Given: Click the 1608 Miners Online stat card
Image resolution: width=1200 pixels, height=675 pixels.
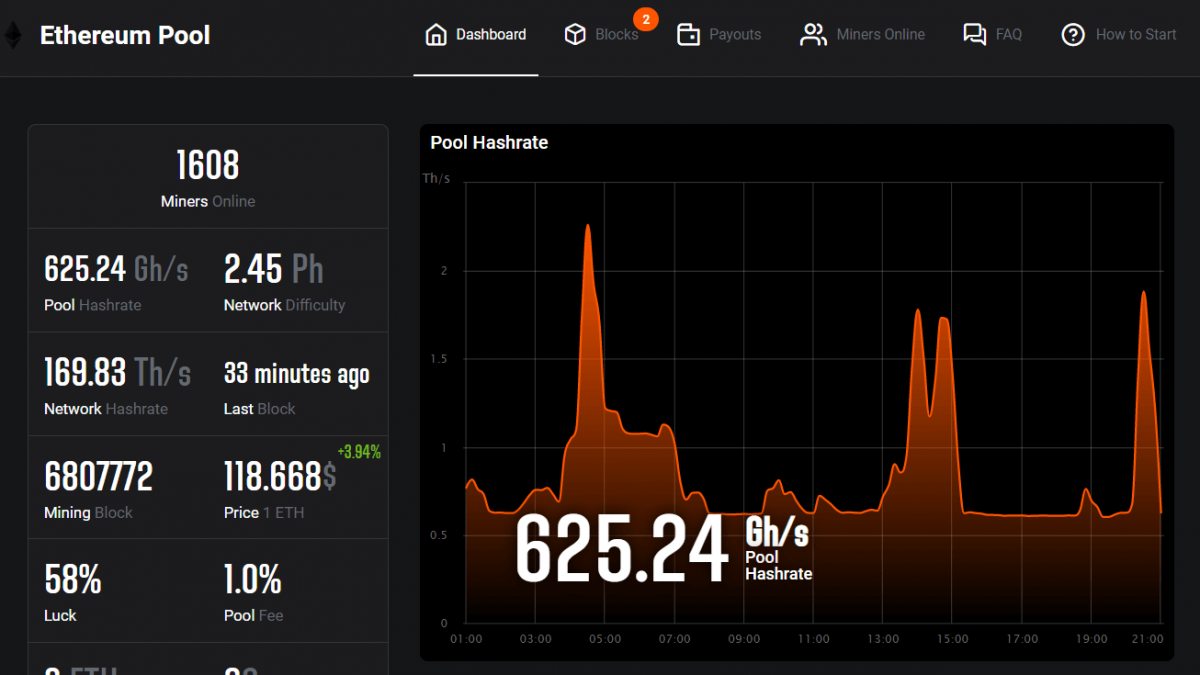Looking at the screenshot, I should (208, 175).
